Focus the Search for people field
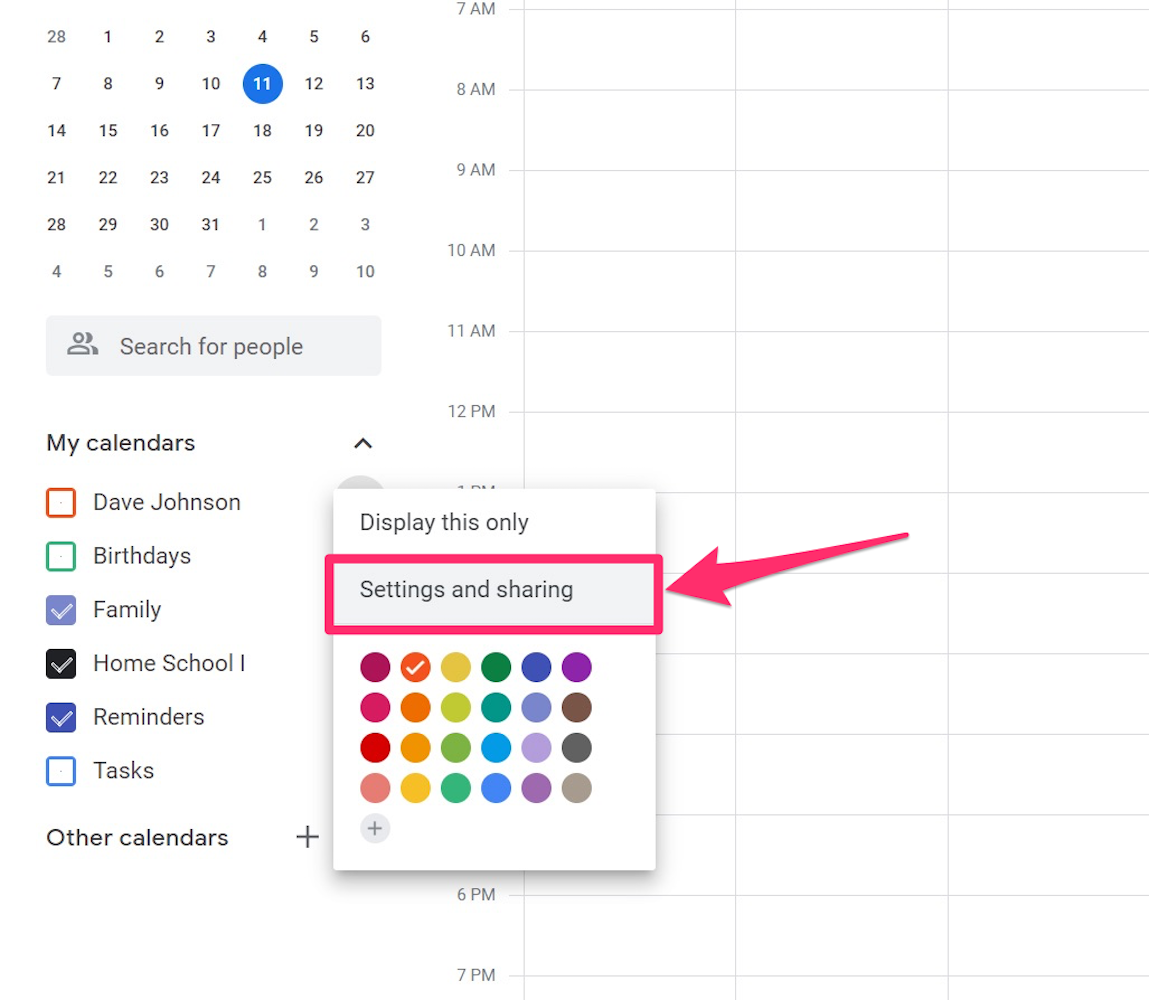 pyautogui.click(x=213, y=346)
